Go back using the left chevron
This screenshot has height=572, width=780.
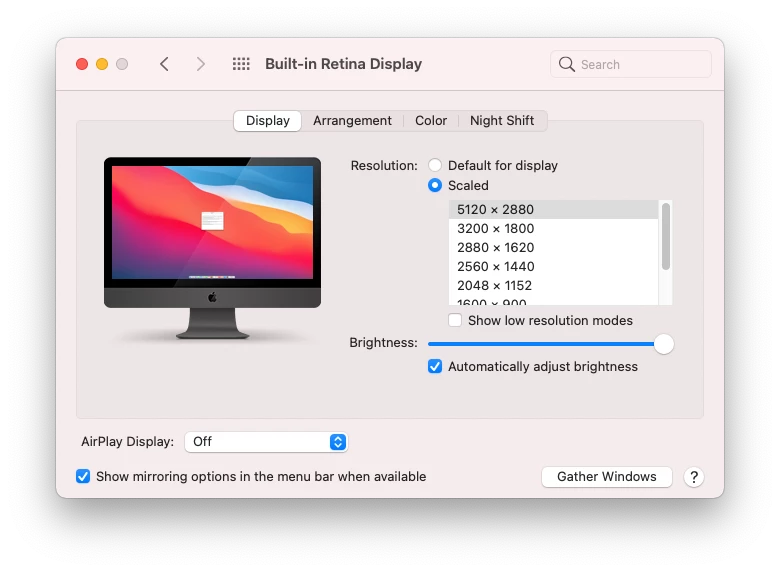pos(164,64)
